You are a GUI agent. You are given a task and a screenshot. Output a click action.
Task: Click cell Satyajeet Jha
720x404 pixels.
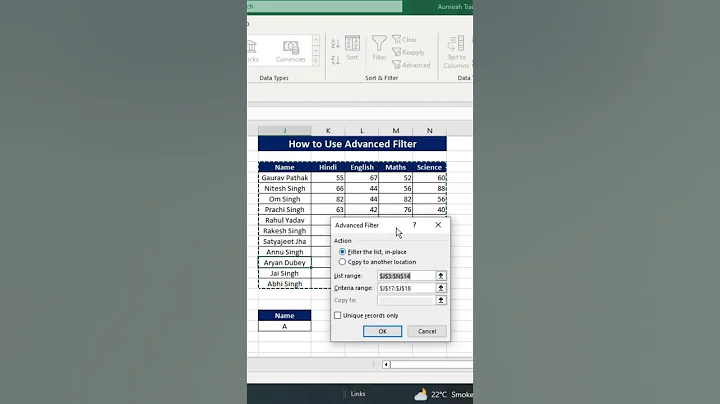click(285, 241)
